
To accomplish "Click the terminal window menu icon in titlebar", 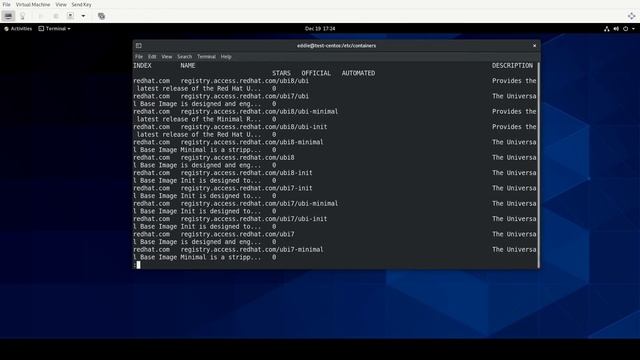I will (139, 46).
